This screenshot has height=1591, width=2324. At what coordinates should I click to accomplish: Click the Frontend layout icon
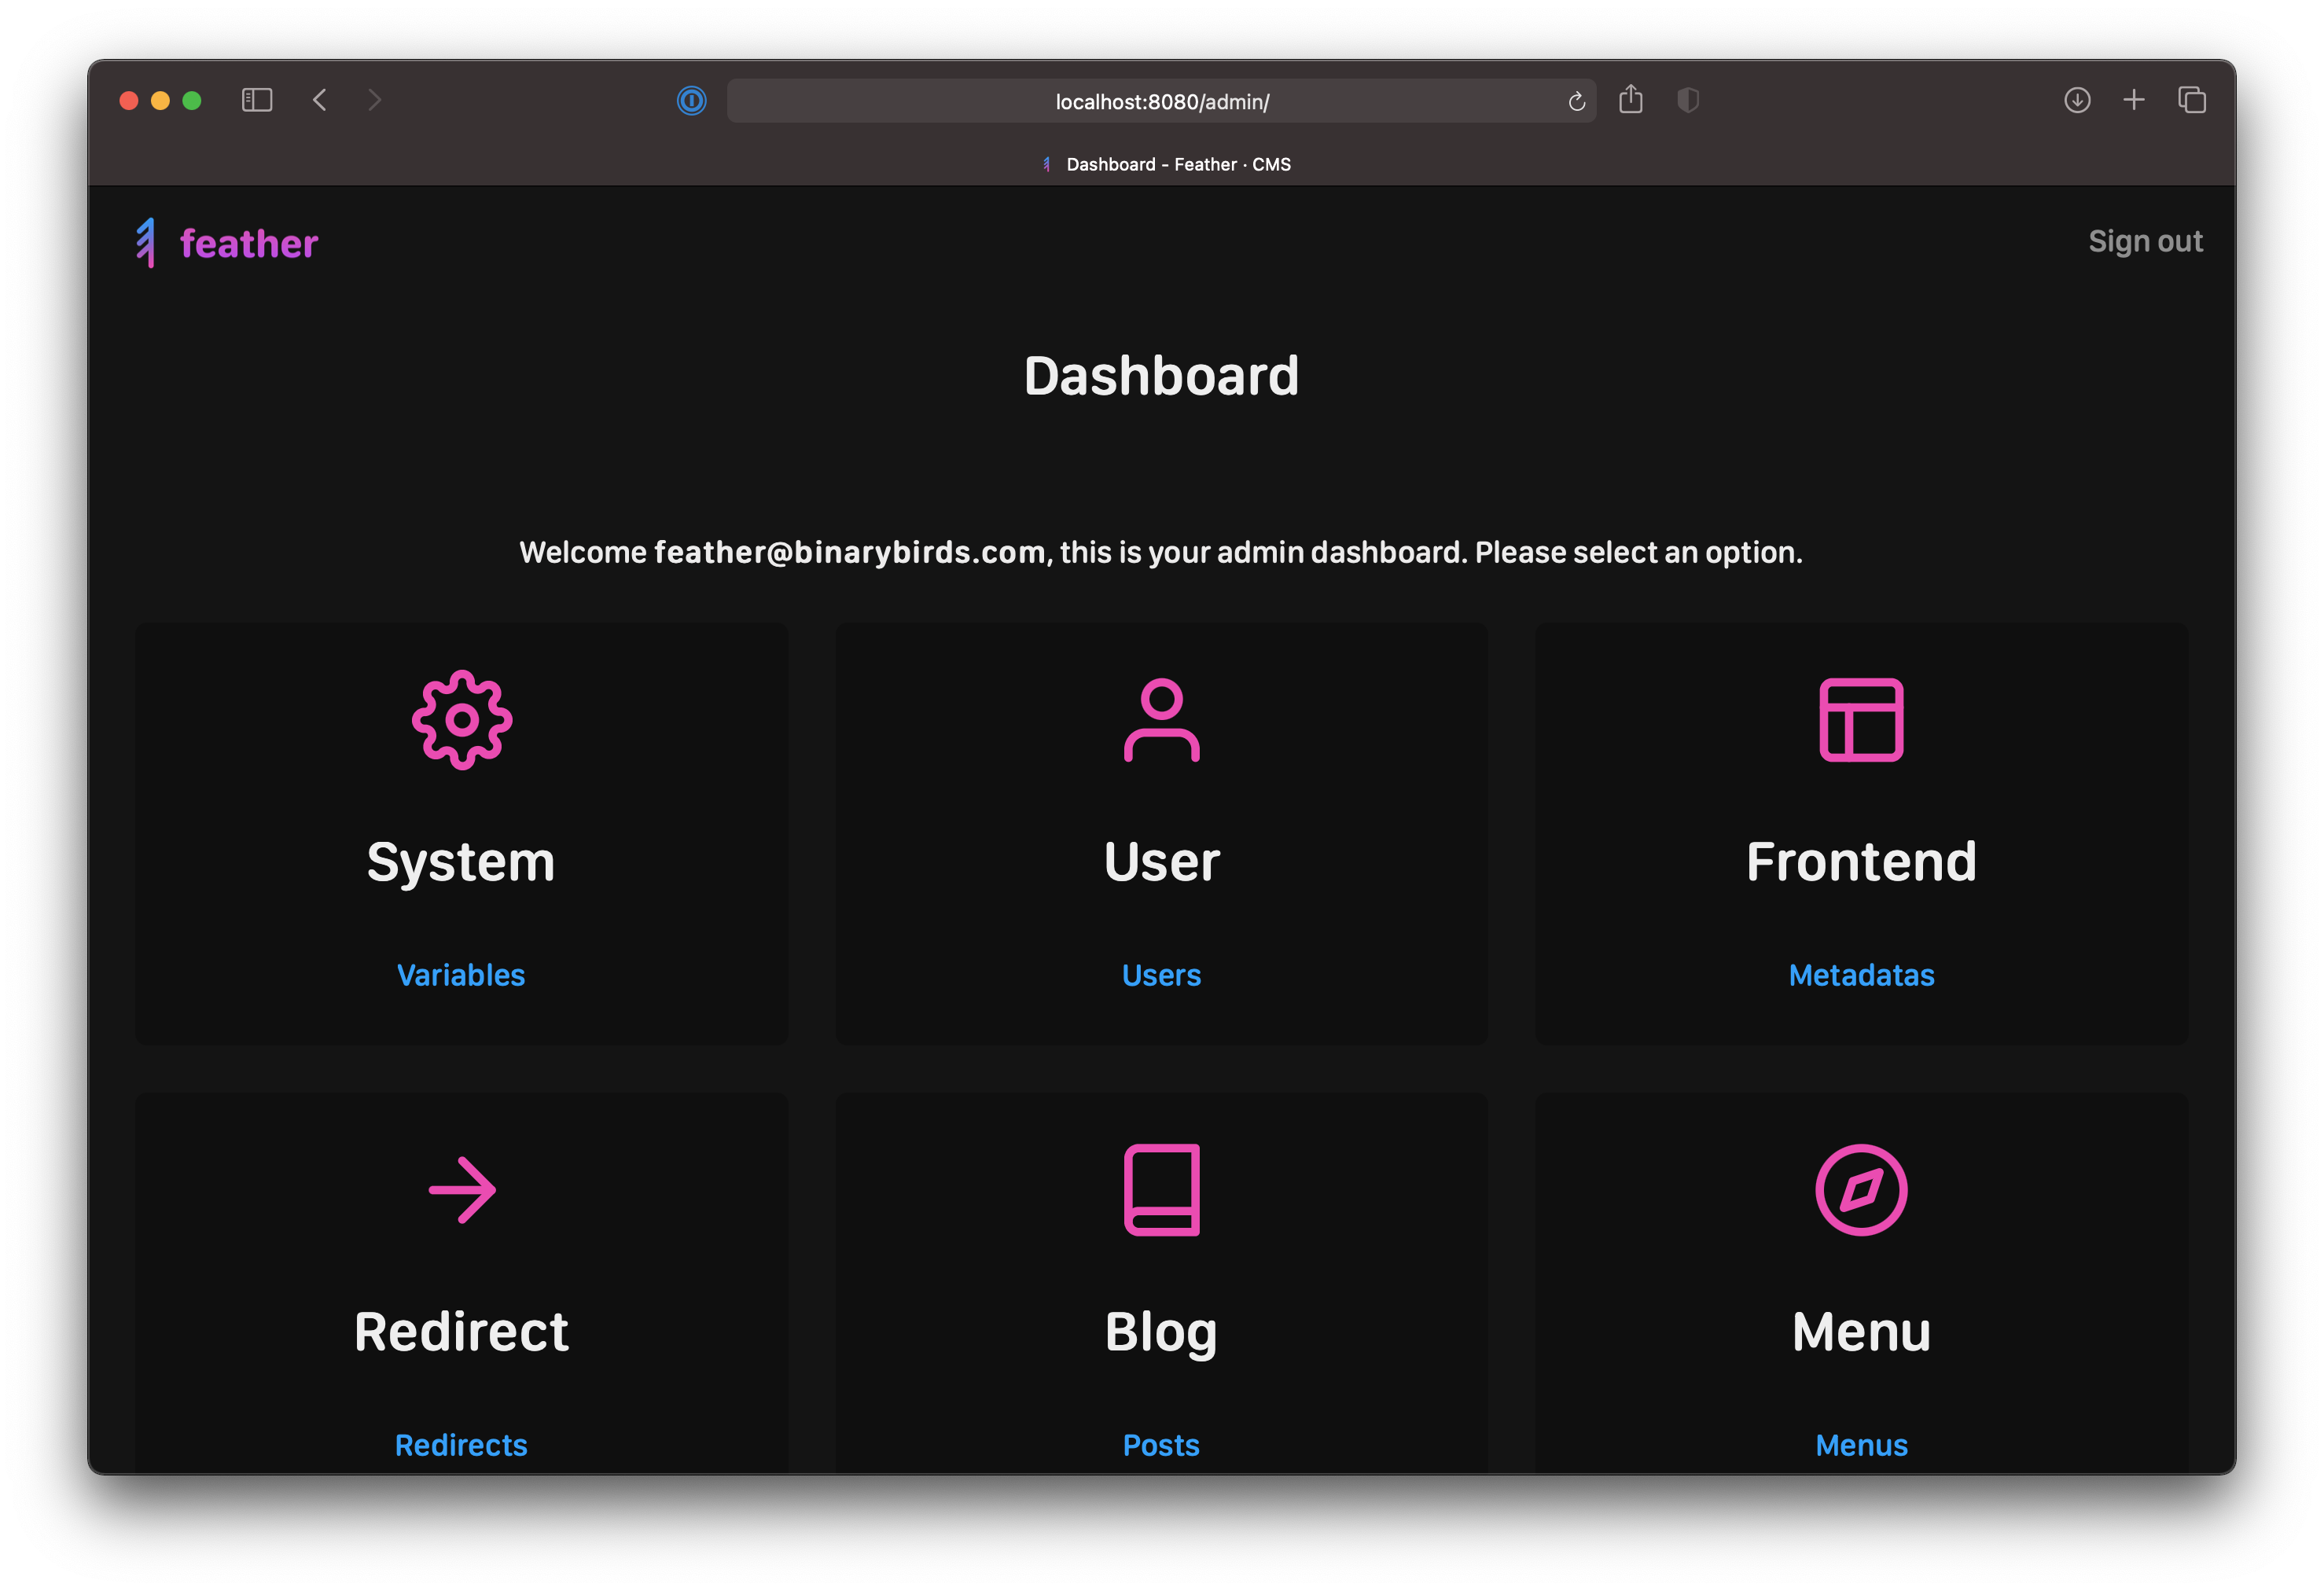pyautogui.click(x=1861, y=720)
